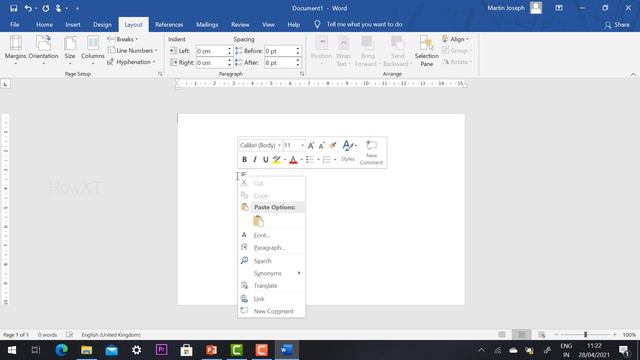Open the Selection Pane
This screenshot has width=640, height=360.
pos(427,51)
